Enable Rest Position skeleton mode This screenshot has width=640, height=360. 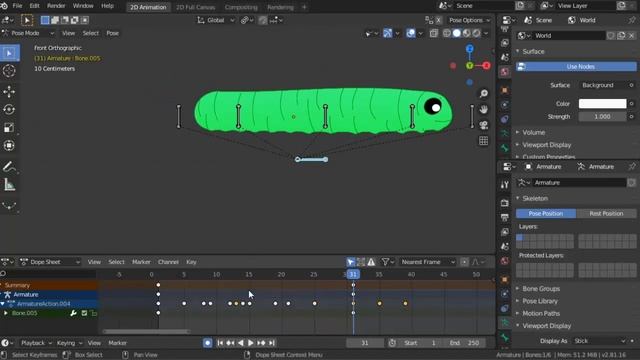[x=606, y=213]
